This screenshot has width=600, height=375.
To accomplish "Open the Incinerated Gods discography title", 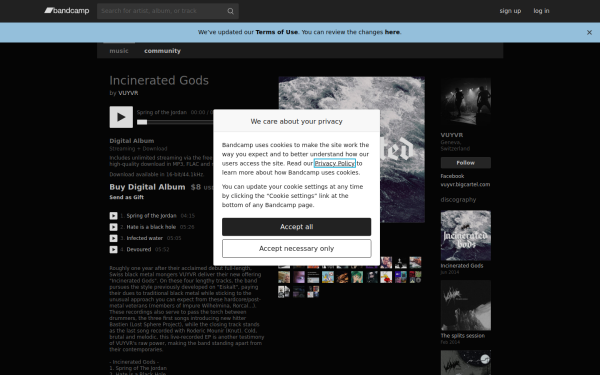I will (462, 266).
